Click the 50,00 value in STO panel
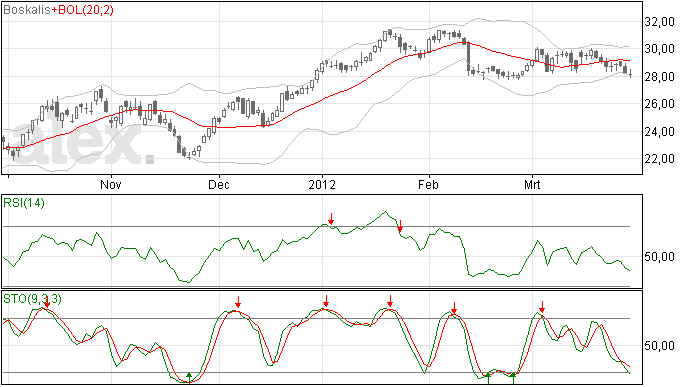The image size is (690, 387). tap(659, 346)
